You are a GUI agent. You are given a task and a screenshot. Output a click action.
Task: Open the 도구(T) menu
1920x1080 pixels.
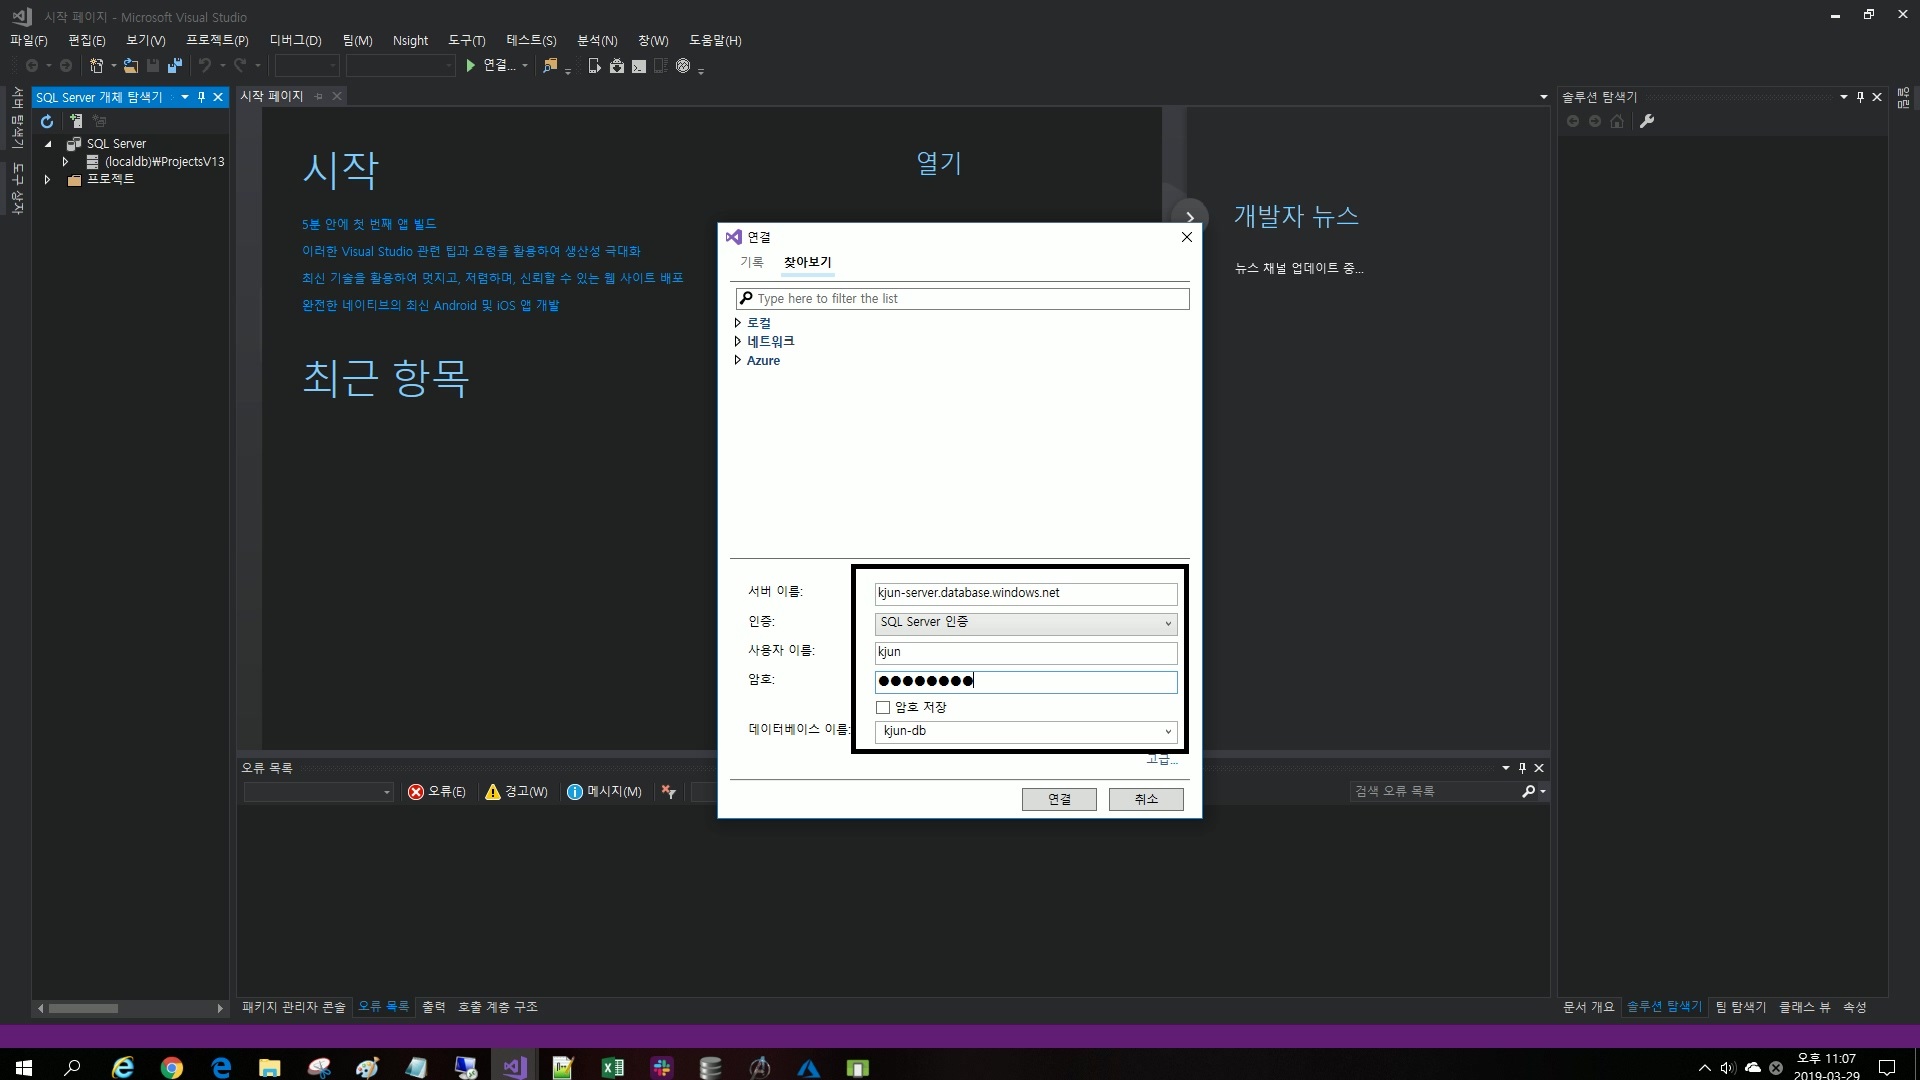[466, 40]
